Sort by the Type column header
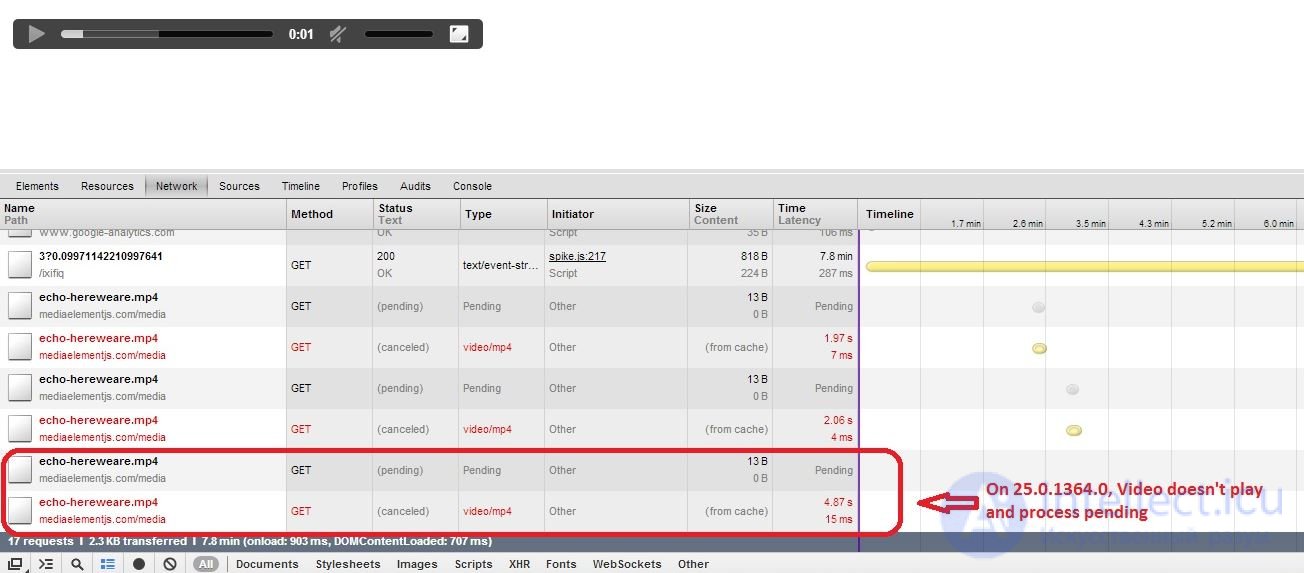 click(502, 214)
